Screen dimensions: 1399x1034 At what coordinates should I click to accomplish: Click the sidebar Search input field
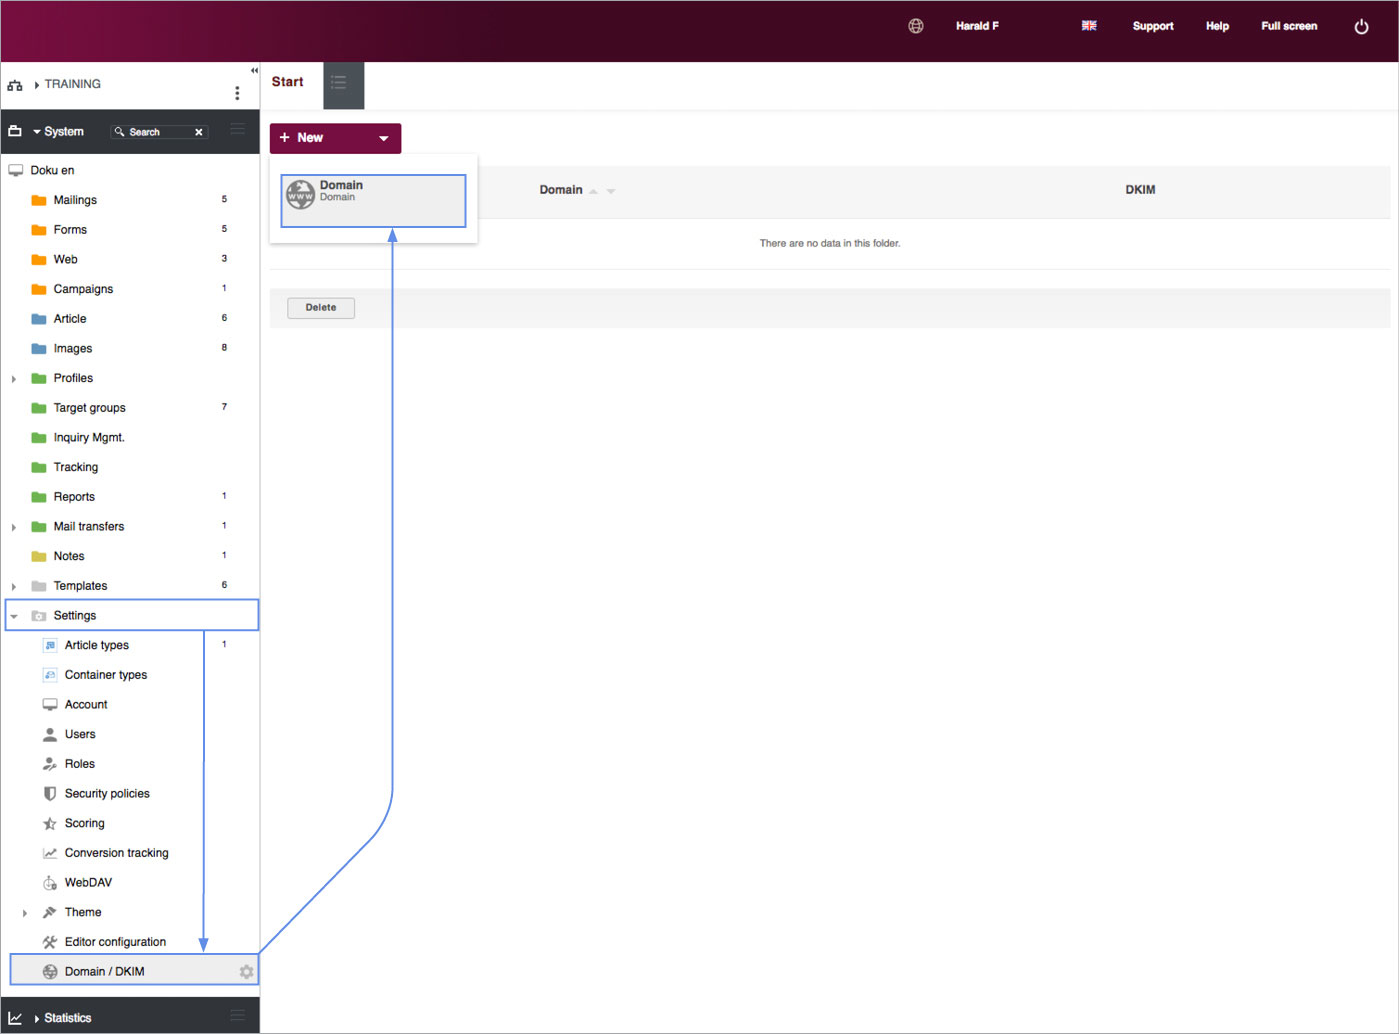156,132
